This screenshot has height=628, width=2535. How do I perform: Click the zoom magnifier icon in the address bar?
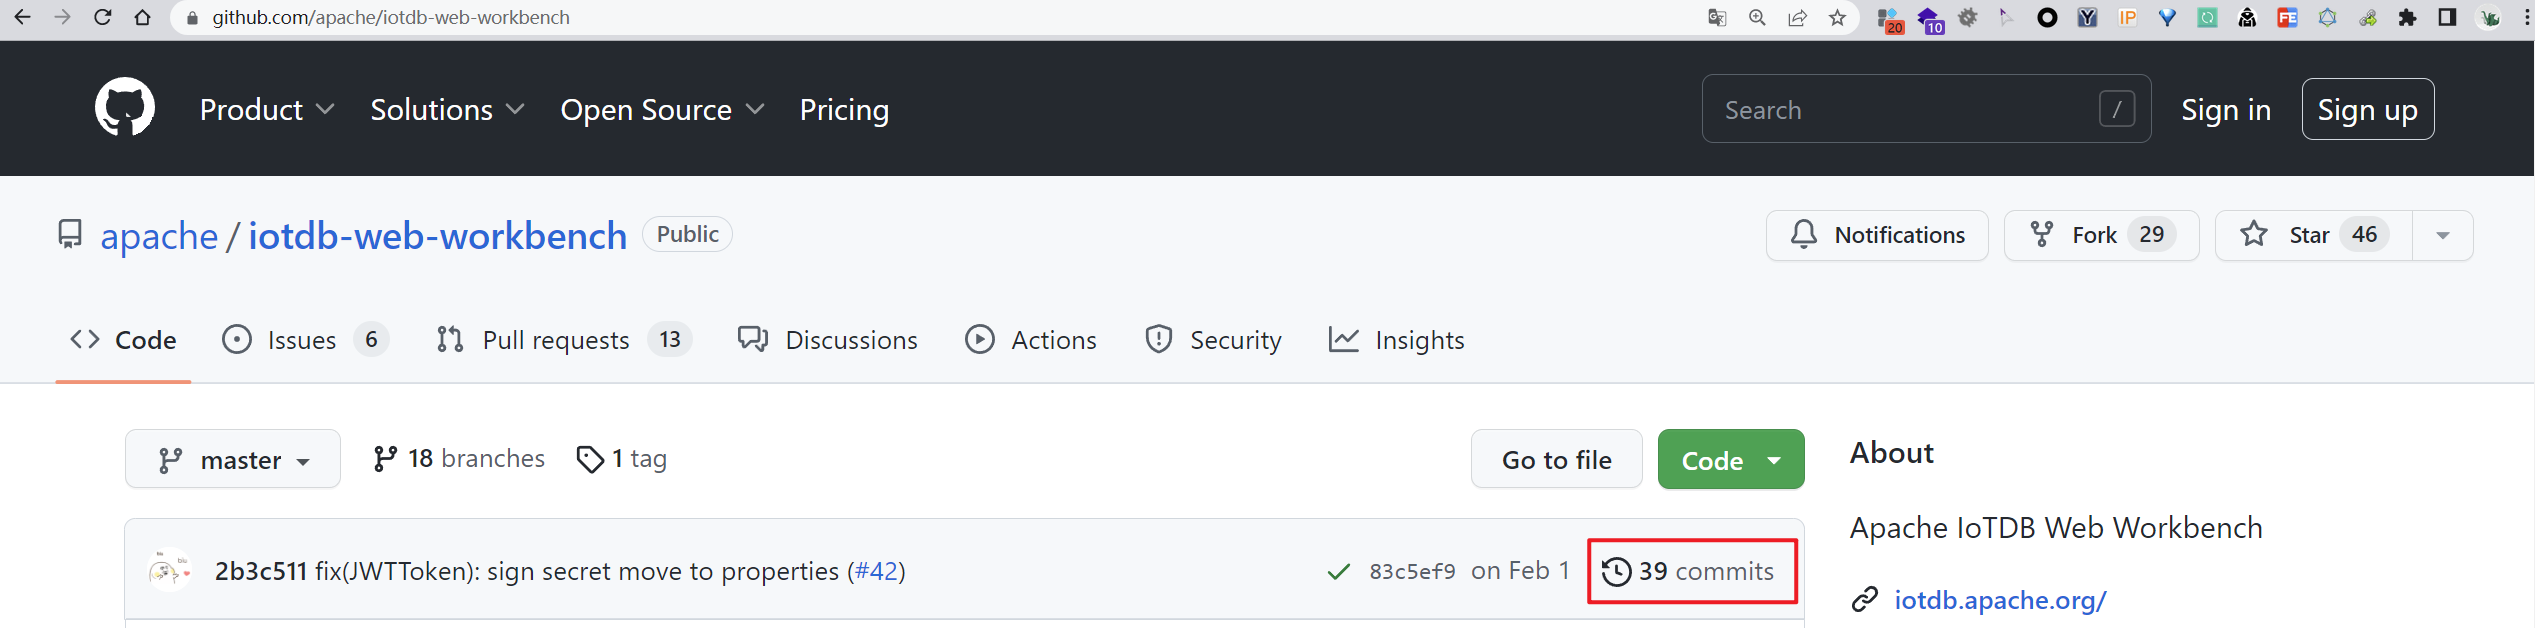[1757, 17]
